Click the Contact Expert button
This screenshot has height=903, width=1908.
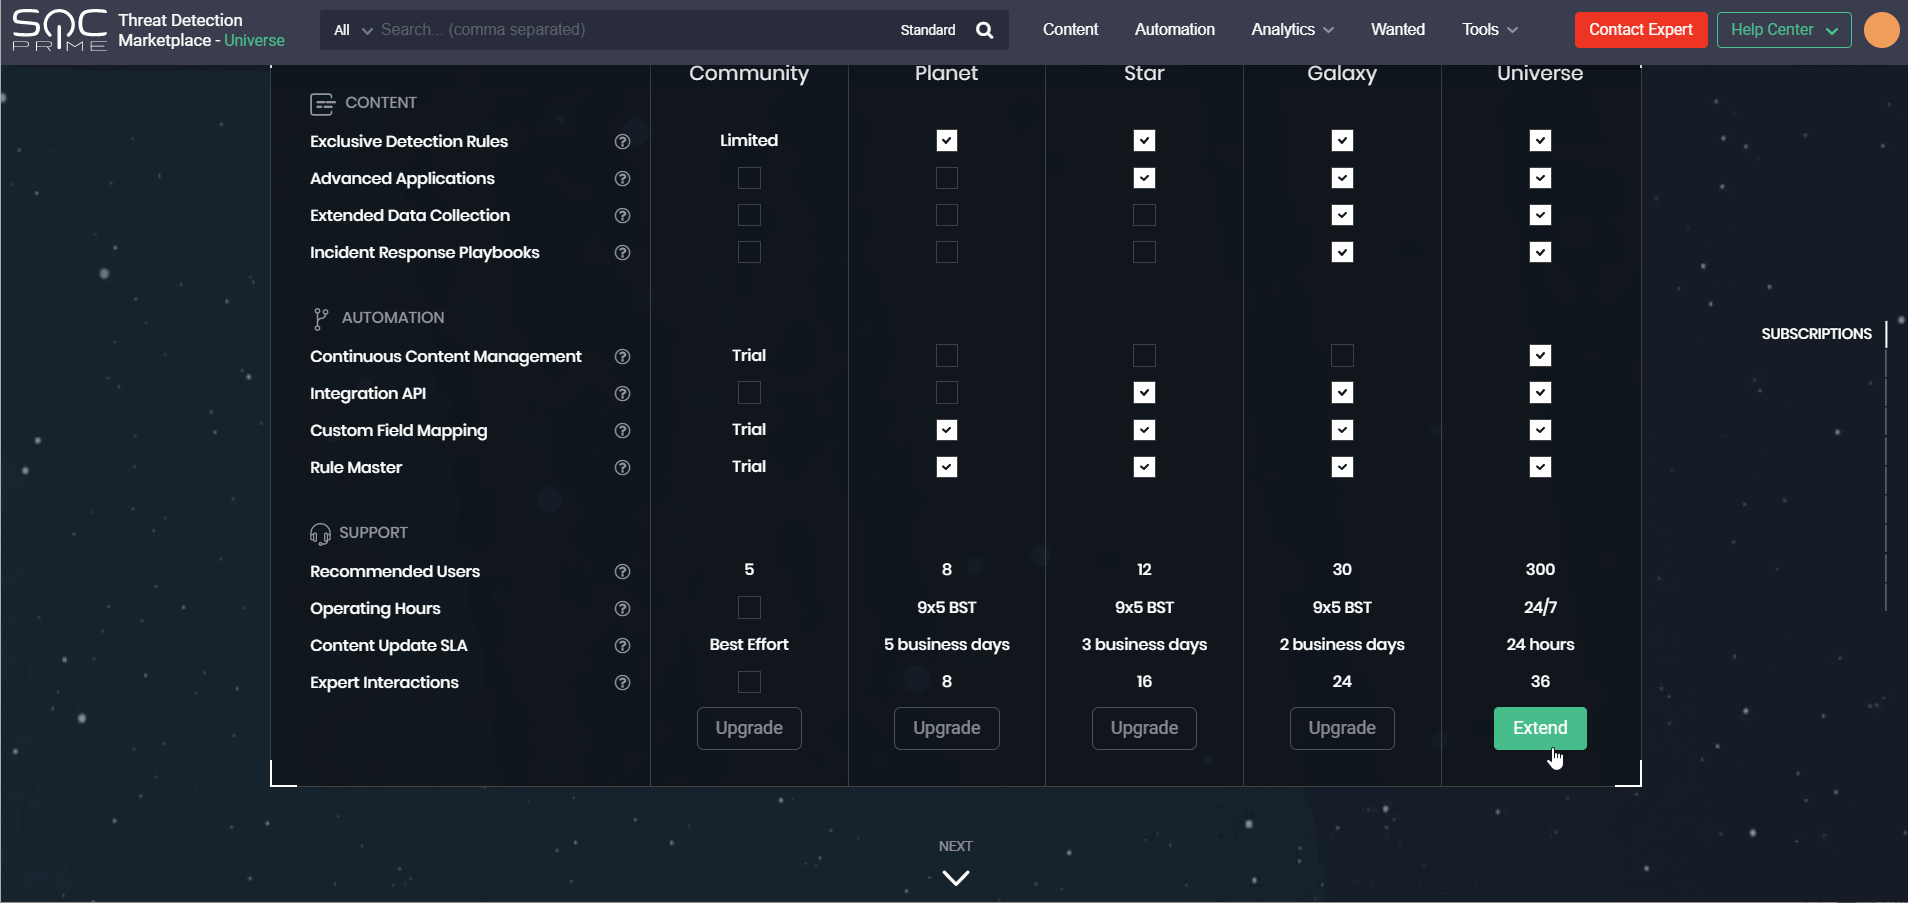point(1640,30)
